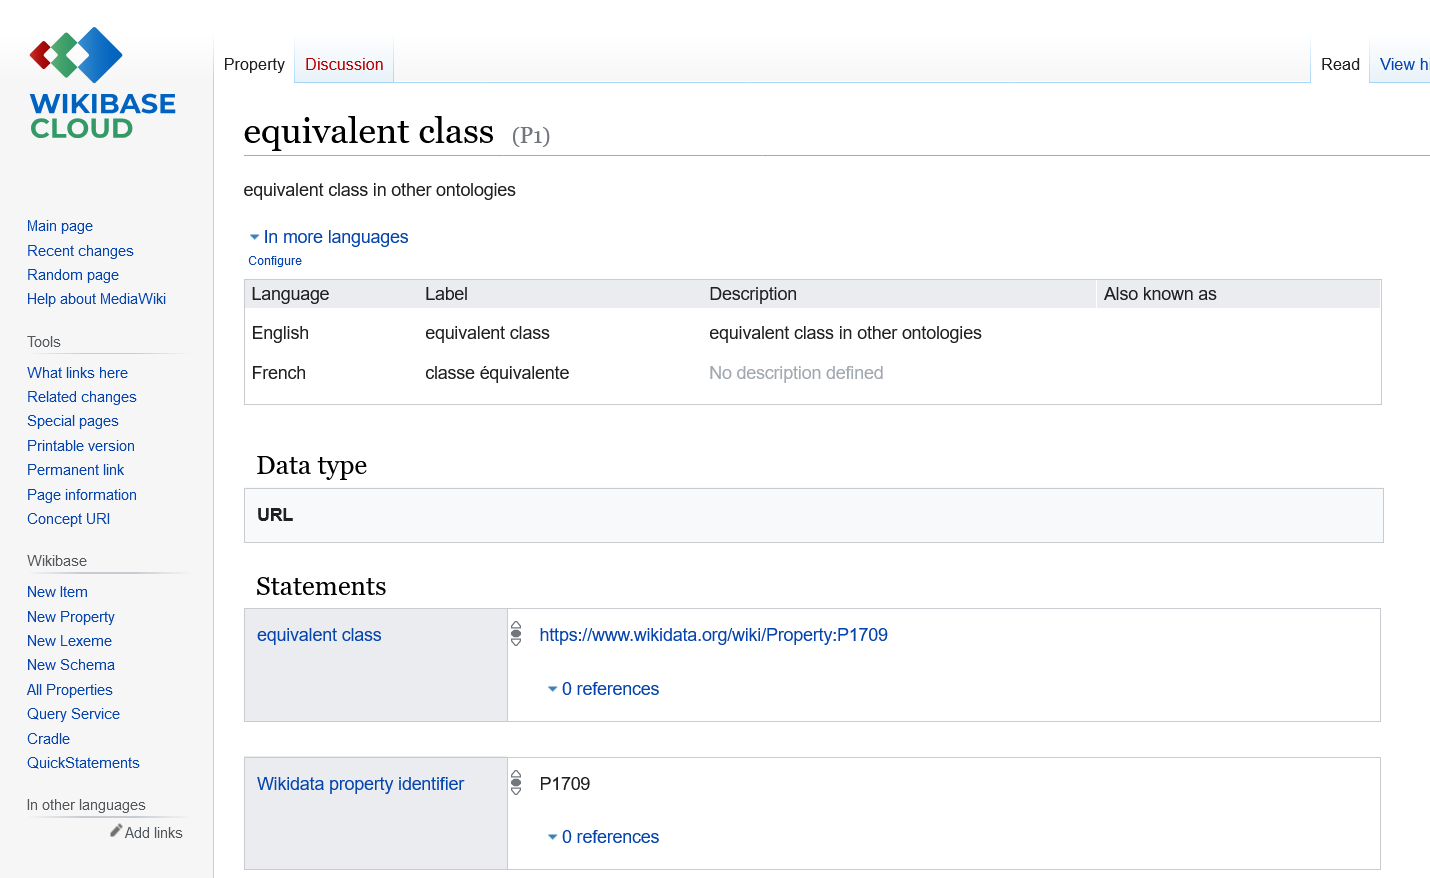The image size is (1430, 878).
Task: Expand 0 references under P1709 value
Action: [603, 837]
